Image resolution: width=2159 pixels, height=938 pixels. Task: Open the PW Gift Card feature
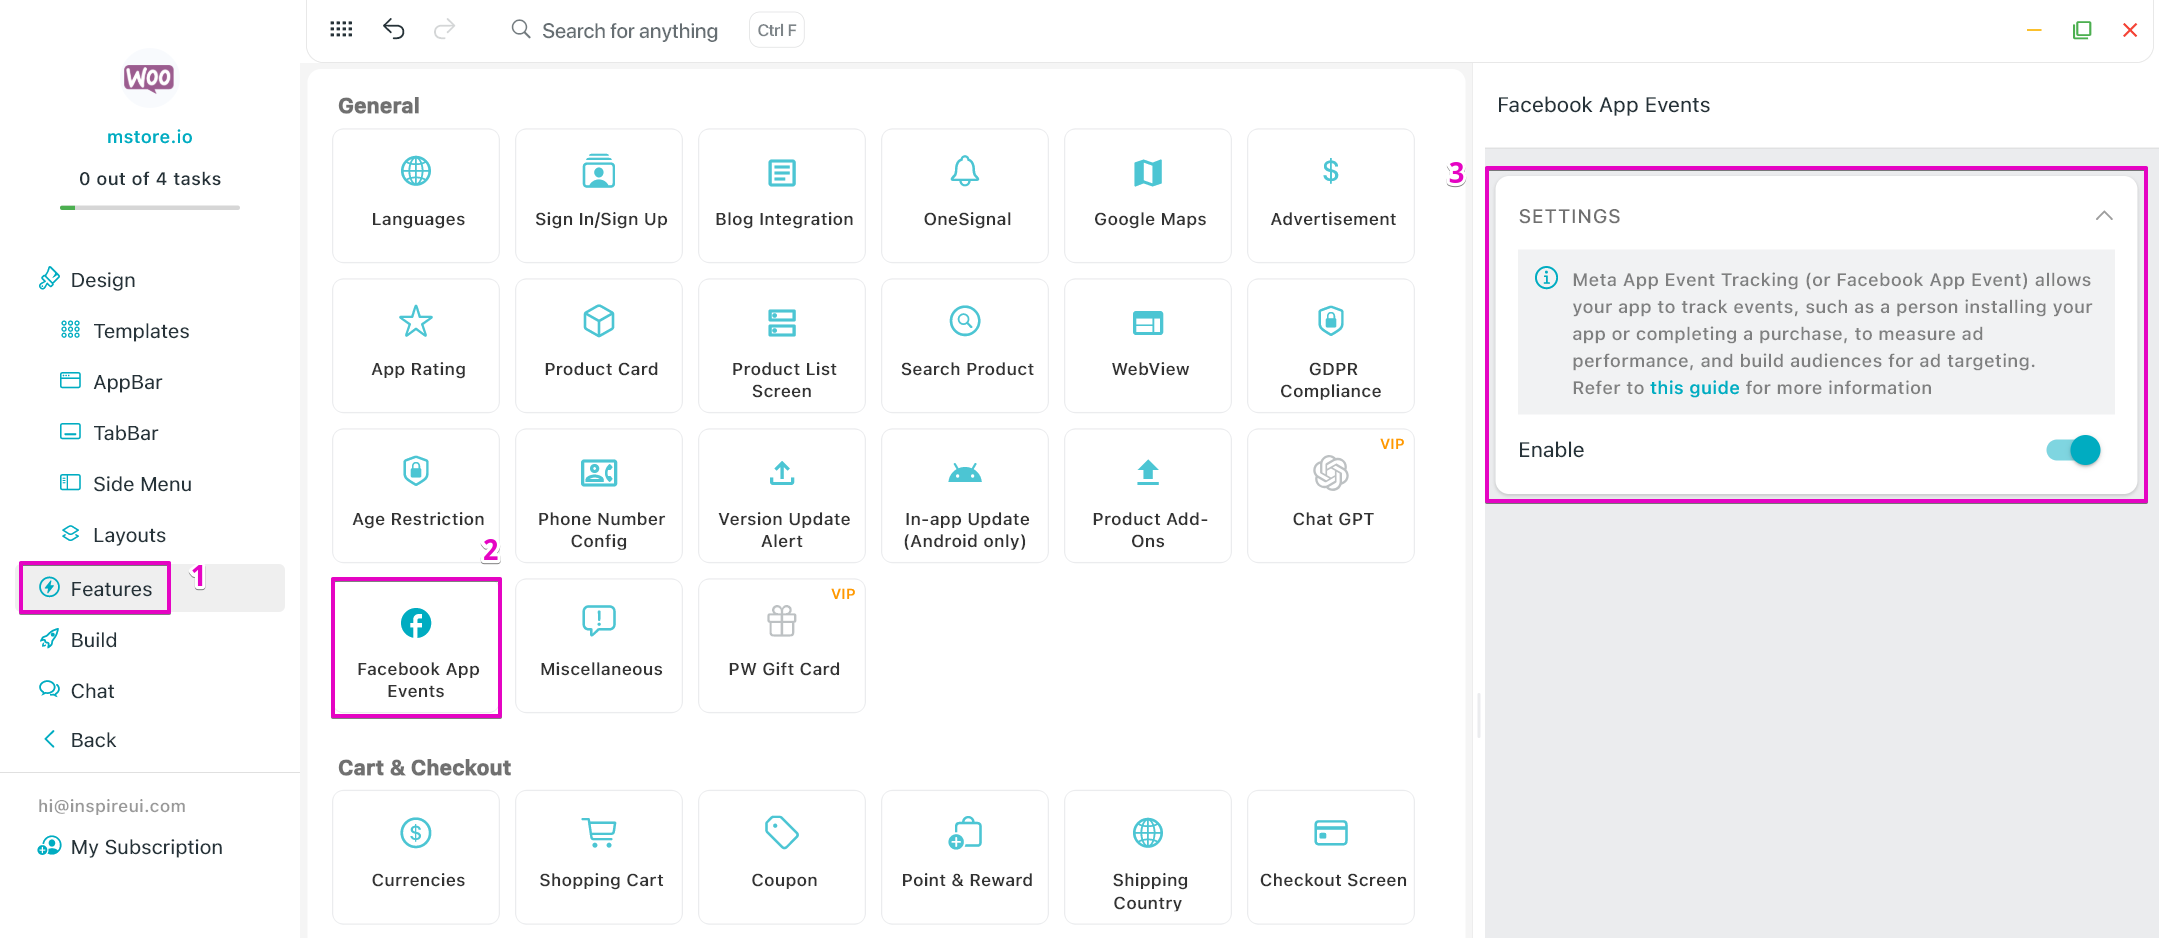(x=782, y=646)
